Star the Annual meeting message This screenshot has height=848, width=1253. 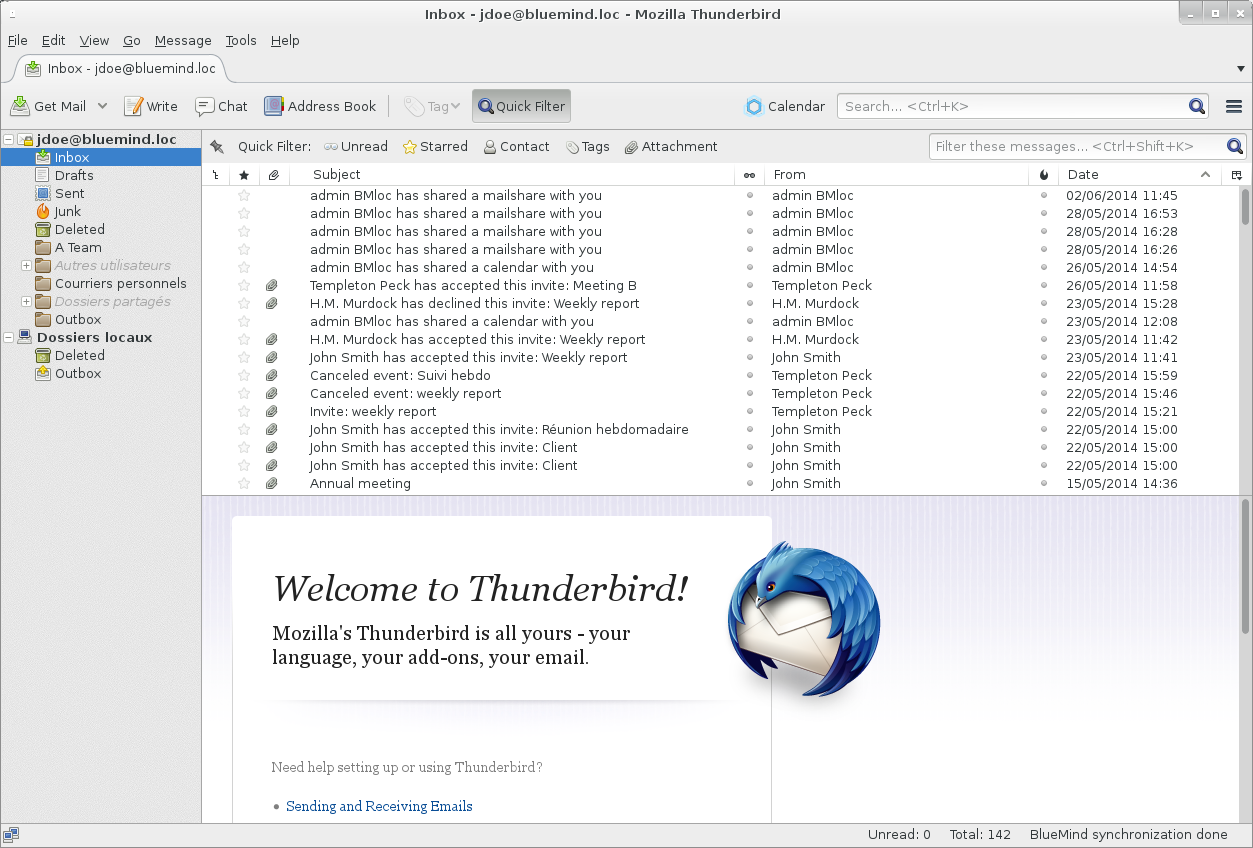(244, 484)
